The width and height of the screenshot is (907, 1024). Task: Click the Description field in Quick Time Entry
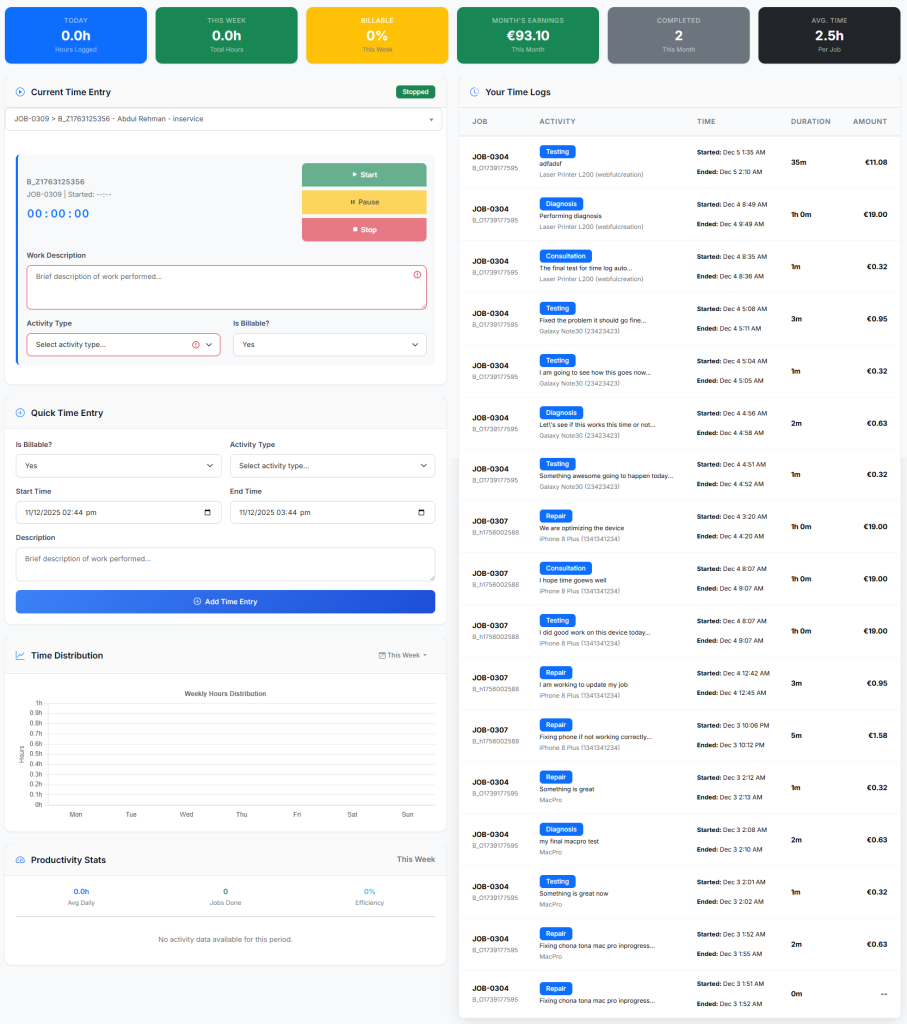pos(225,562)
